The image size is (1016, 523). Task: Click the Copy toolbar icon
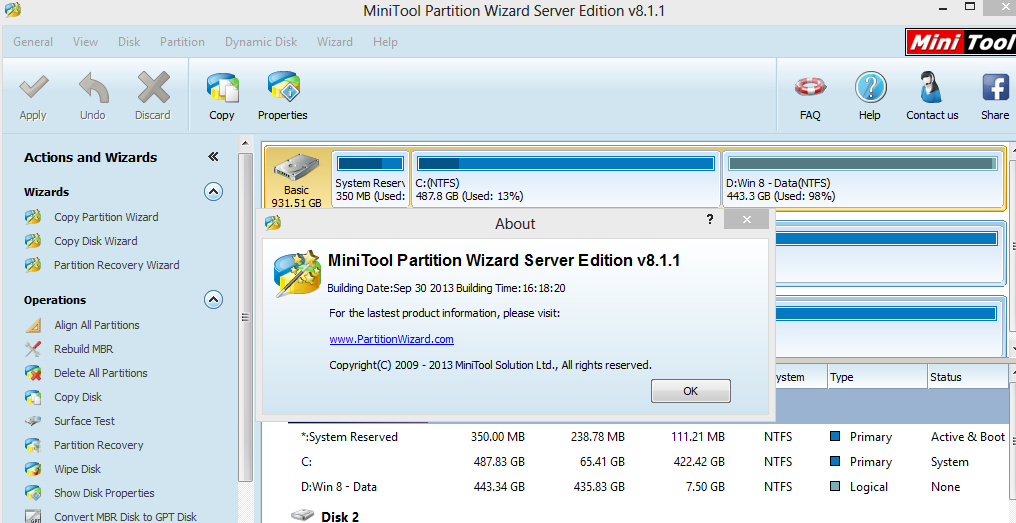222,87
